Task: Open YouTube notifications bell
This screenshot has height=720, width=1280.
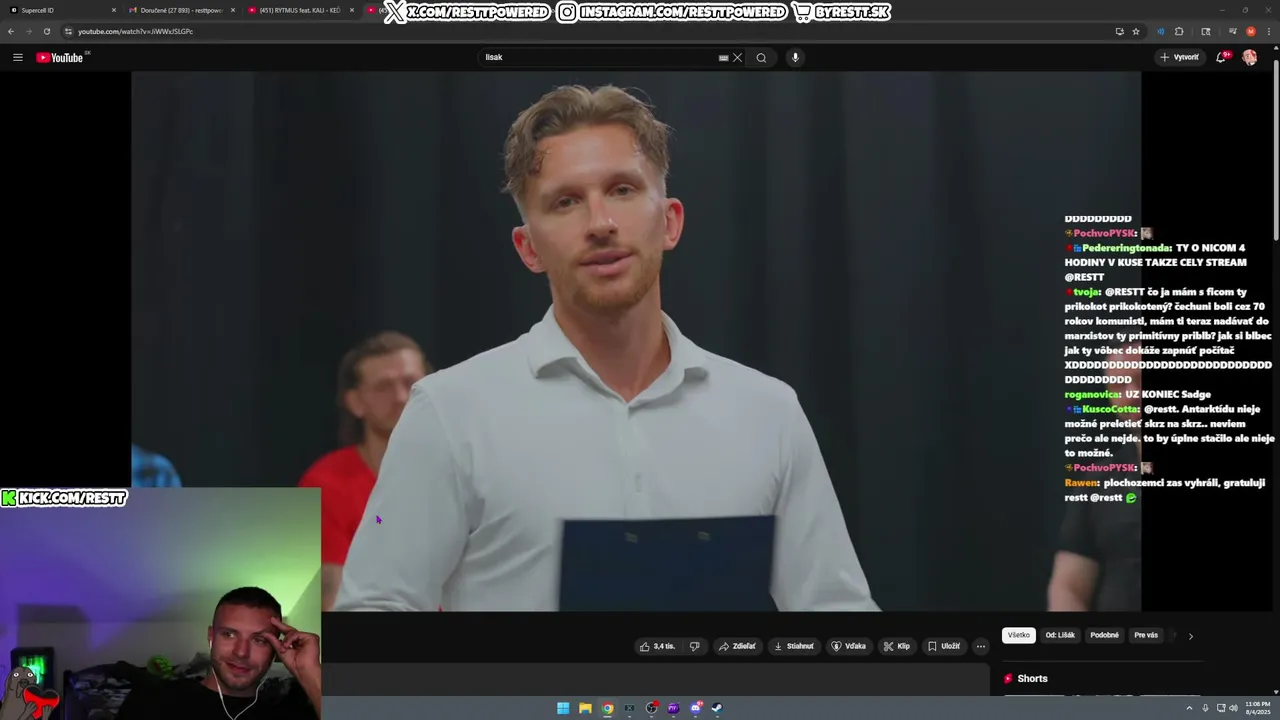Action: 1221,58
